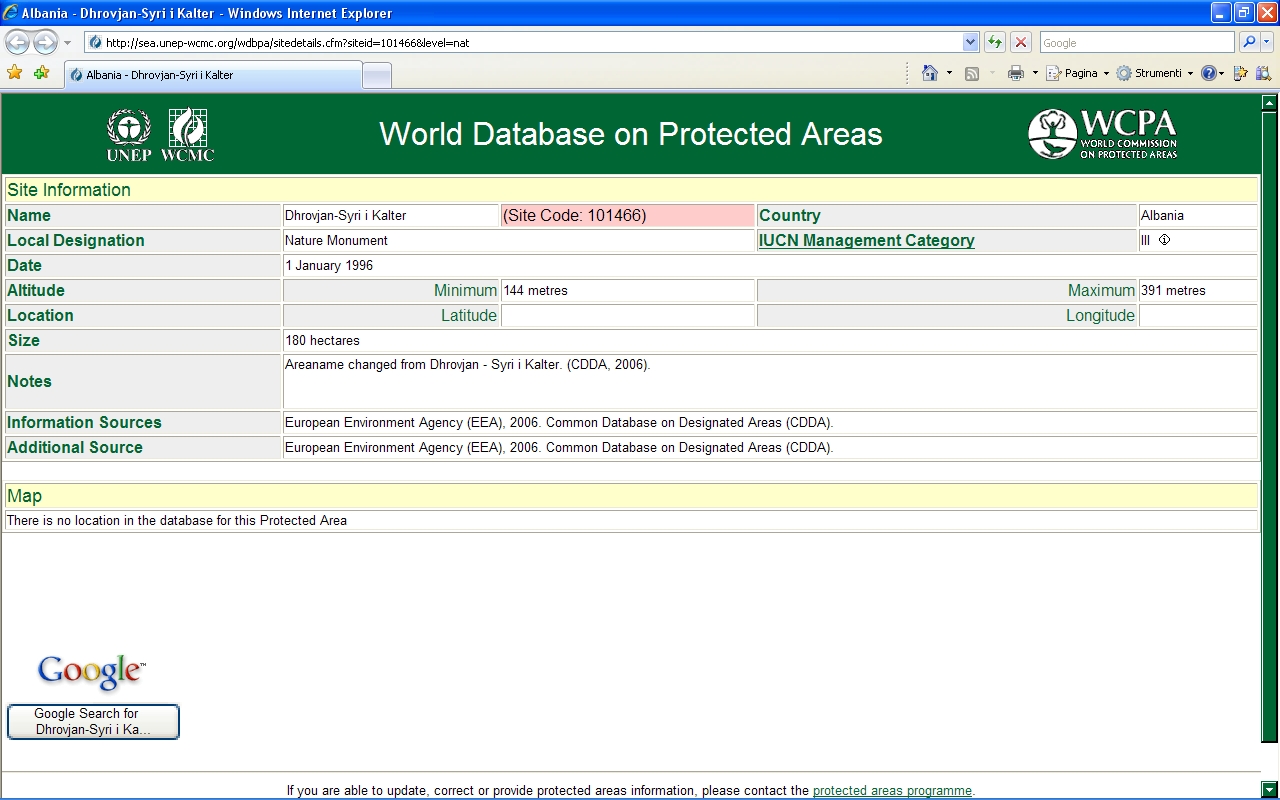The image size is (1280, 800).
Task: Expand the address bar history dropdown
Action: [x=970, y=42]
